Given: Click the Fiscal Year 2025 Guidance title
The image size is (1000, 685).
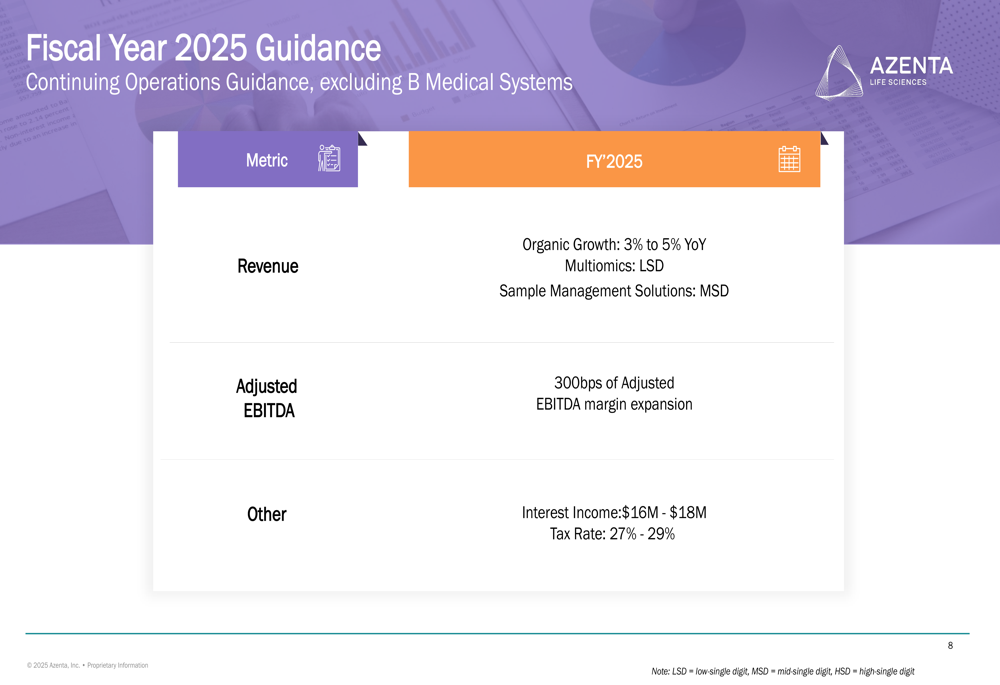Looking at the screenshot, I should (x=203, y=48).
